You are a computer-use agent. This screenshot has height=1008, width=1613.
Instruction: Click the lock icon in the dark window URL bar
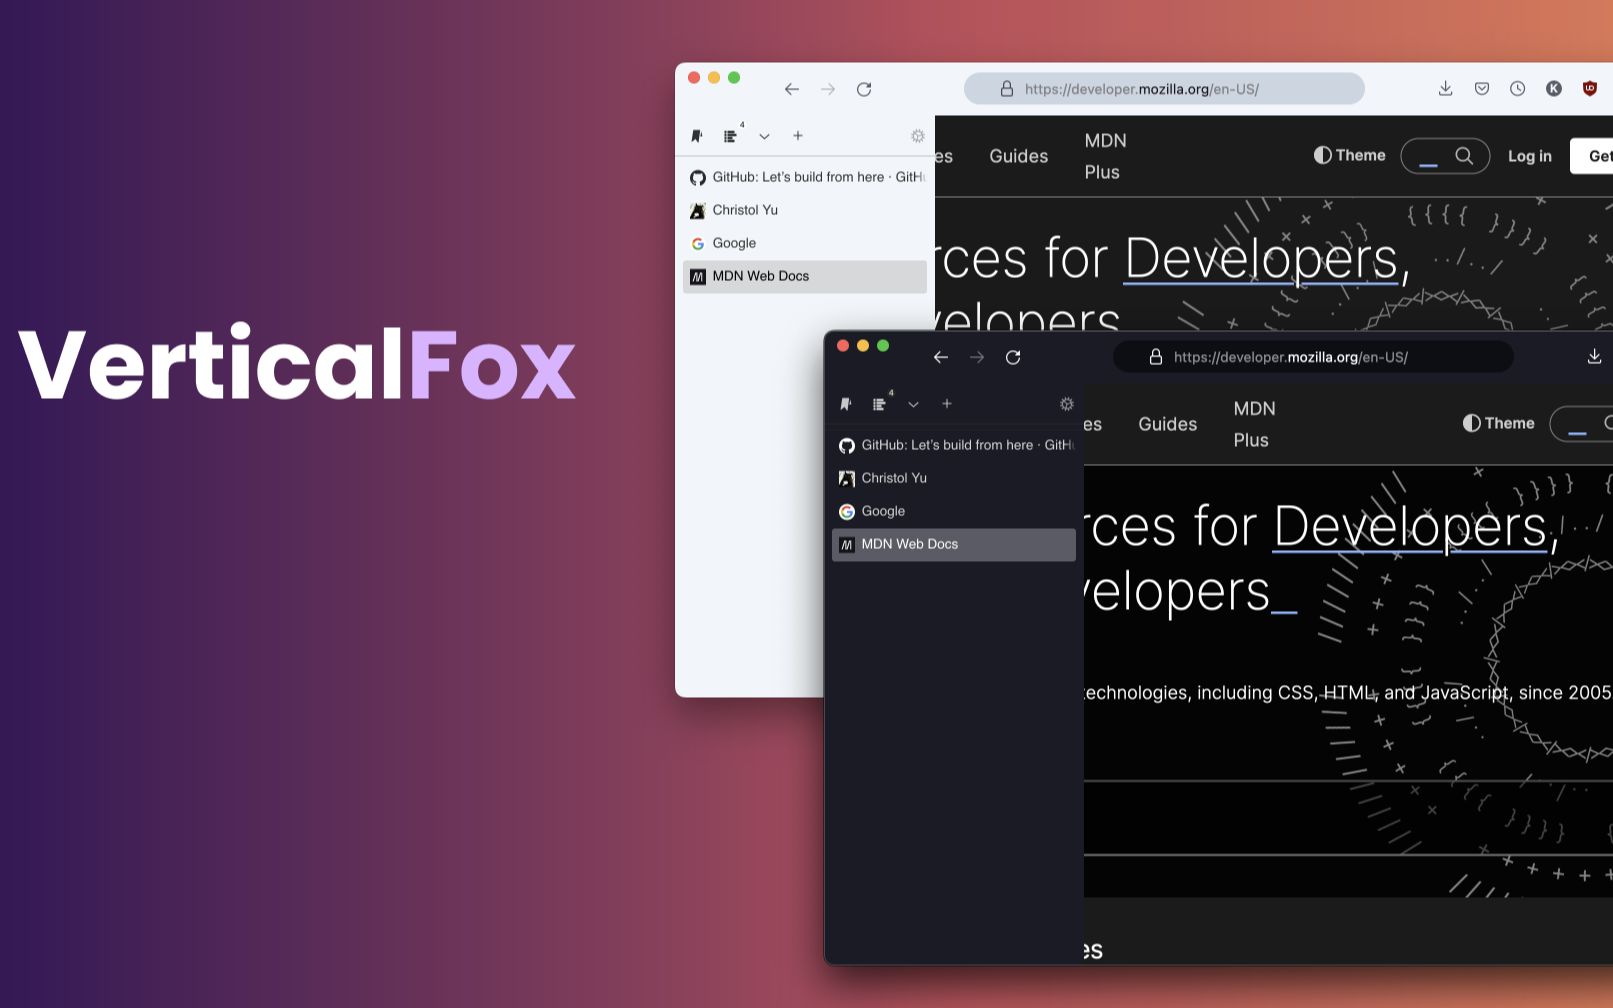click(1156, 357)
